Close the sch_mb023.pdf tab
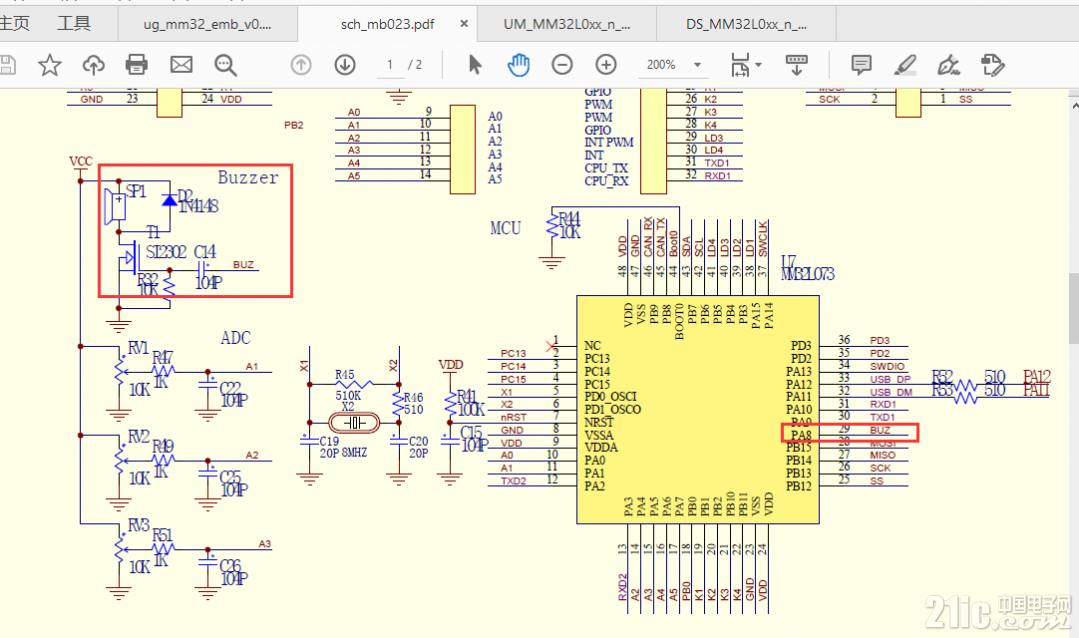Image resolution: width=1079 pixels, height=638 pixels. coord(464,23)
